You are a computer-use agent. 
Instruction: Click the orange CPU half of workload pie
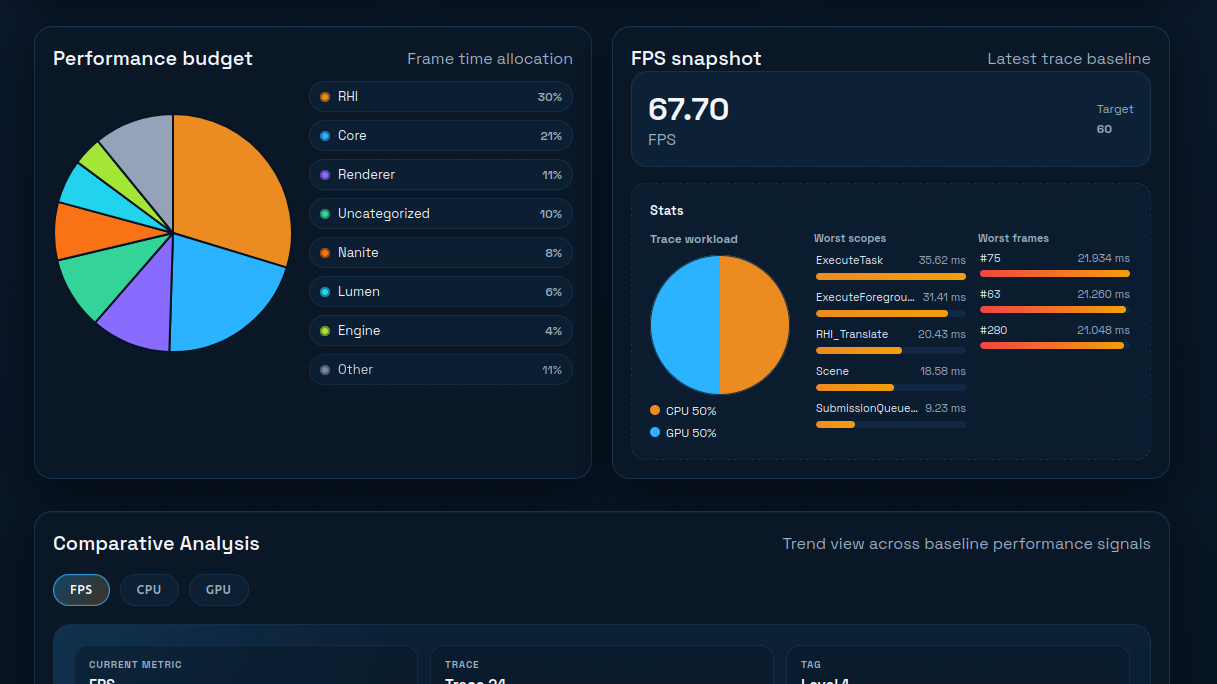(x=754, y=325)
